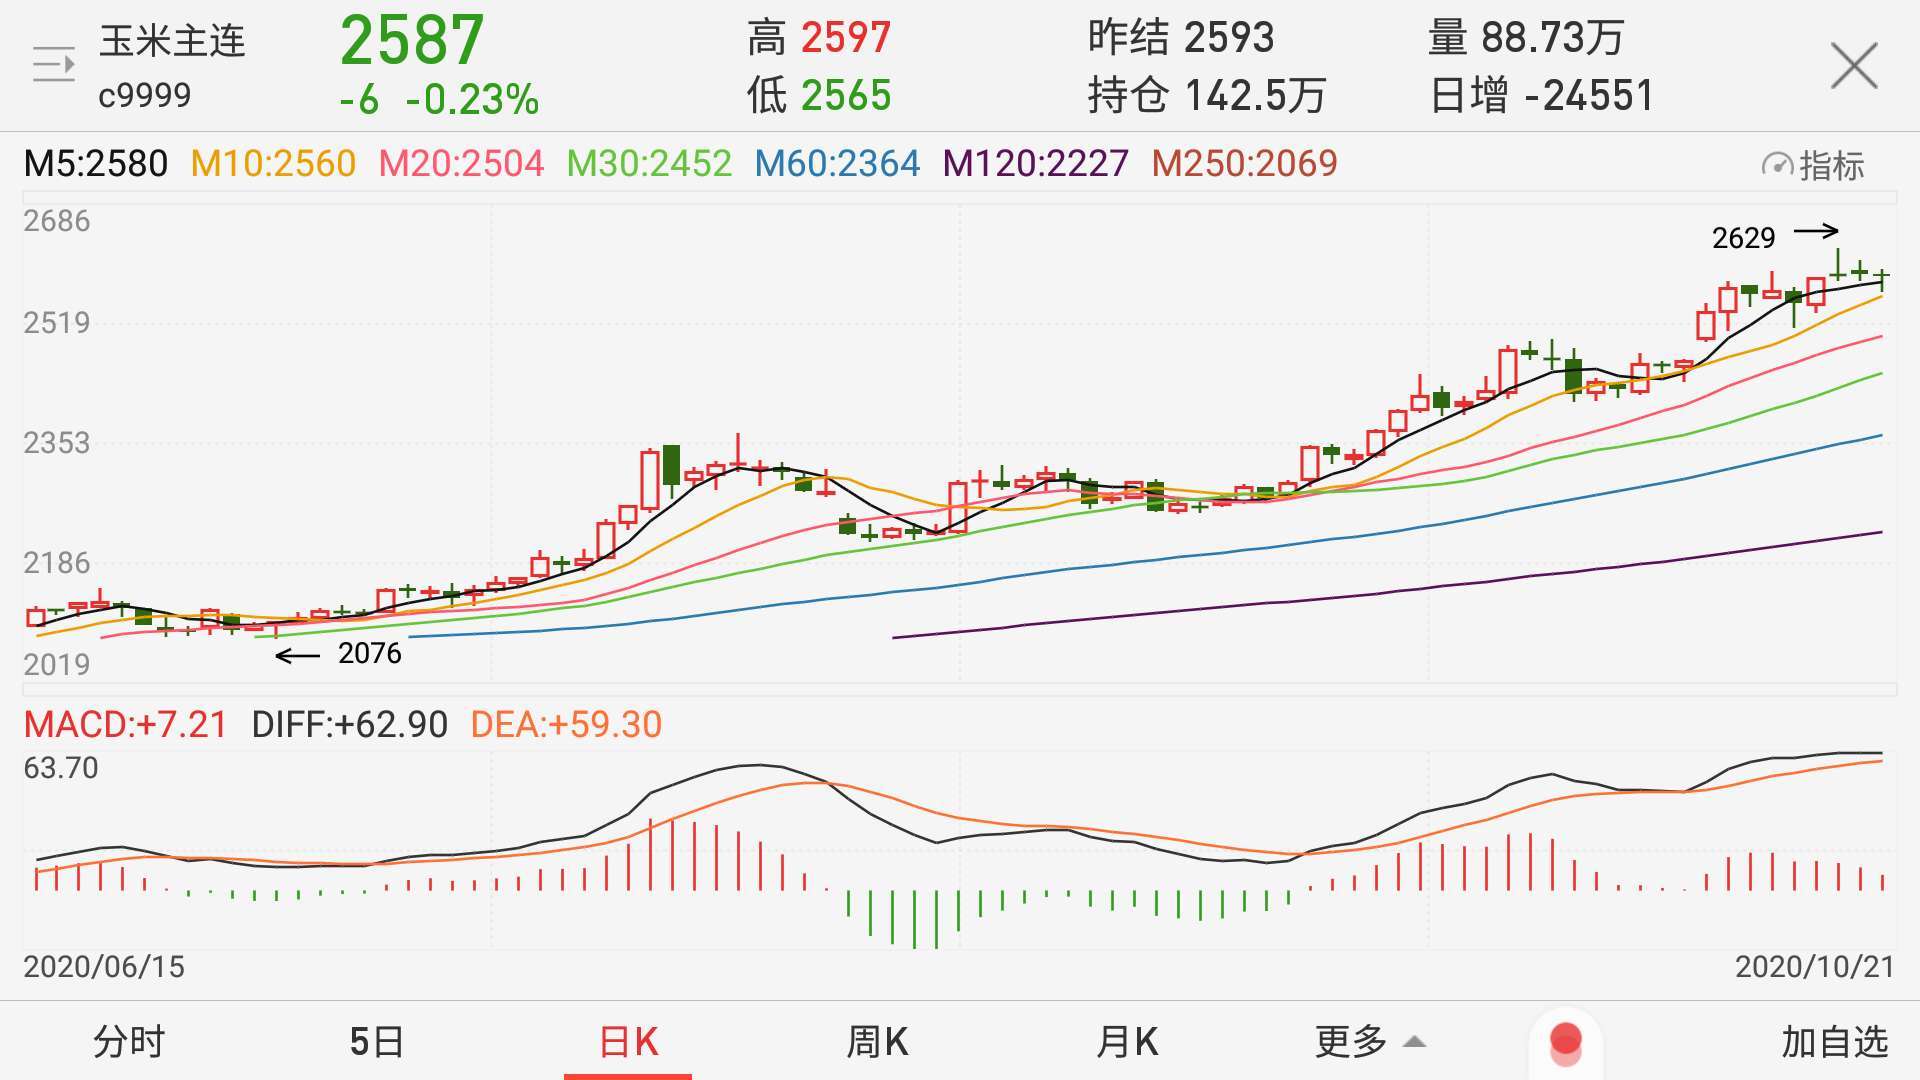
Task: Click the M5:2580 moving average label
Action: point(95,164)
